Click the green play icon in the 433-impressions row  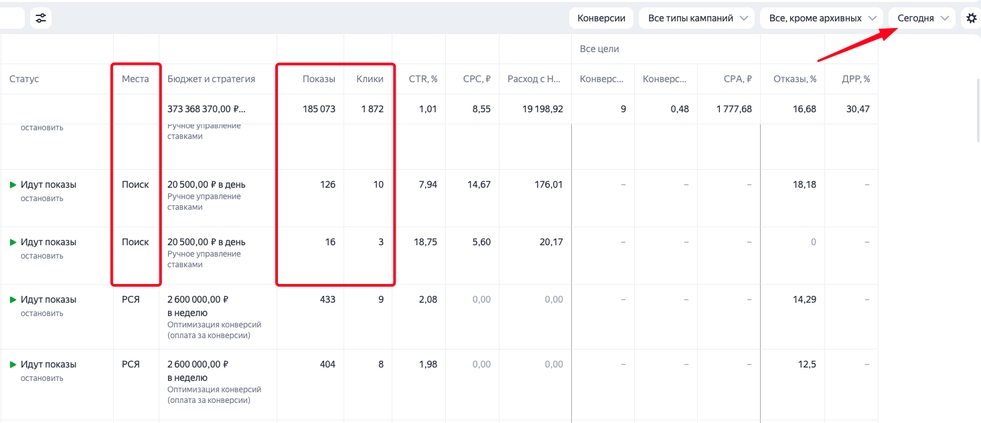13,300
